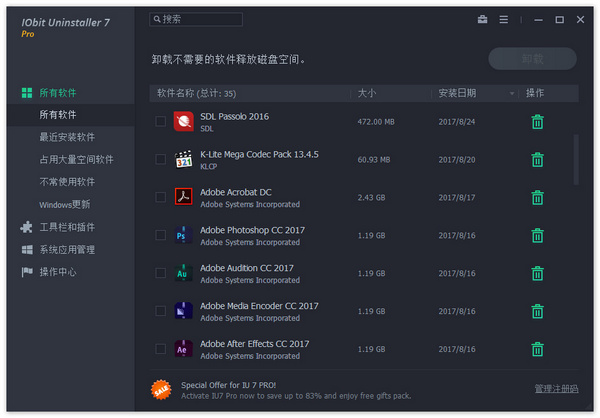Click the 2017/8/17 install date
The width and height of the screenshot is (600, 418).
click(x=457, y=198)
